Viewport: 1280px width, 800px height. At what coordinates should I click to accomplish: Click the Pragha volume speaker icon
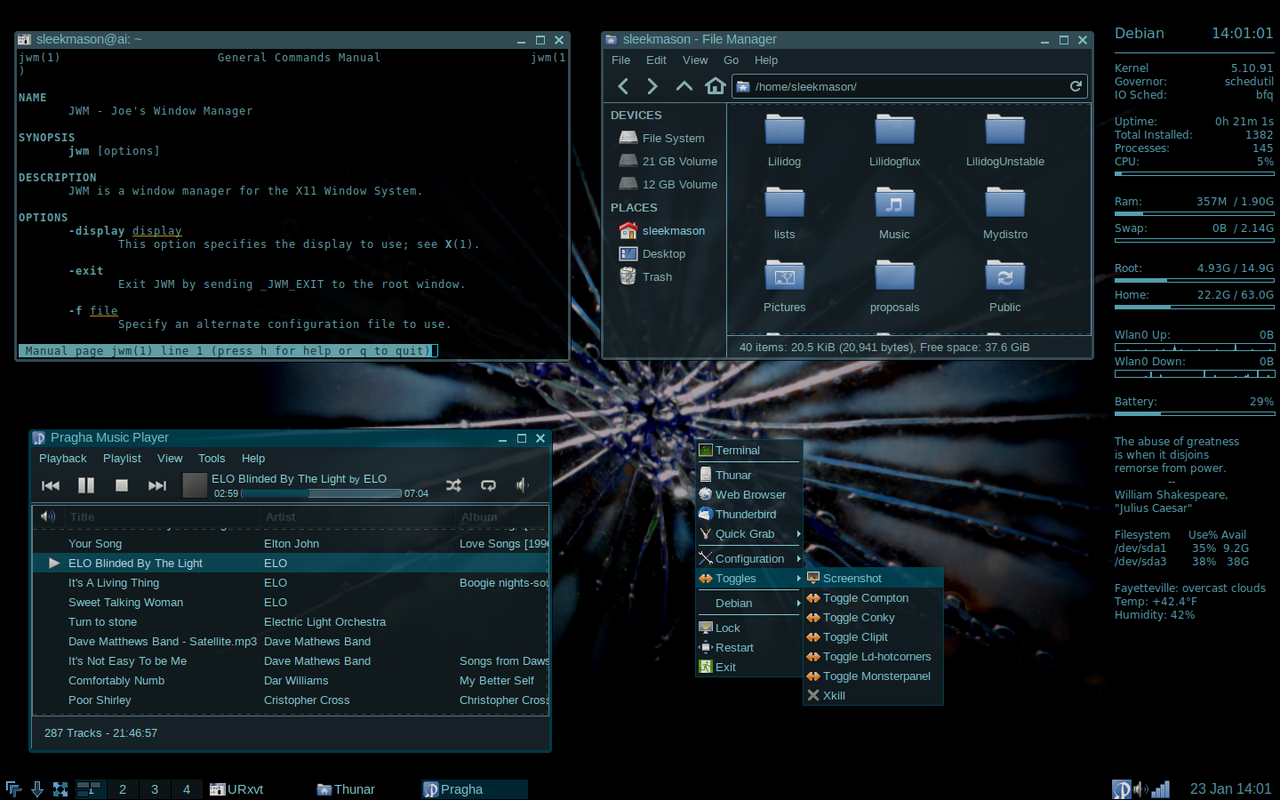522,485
